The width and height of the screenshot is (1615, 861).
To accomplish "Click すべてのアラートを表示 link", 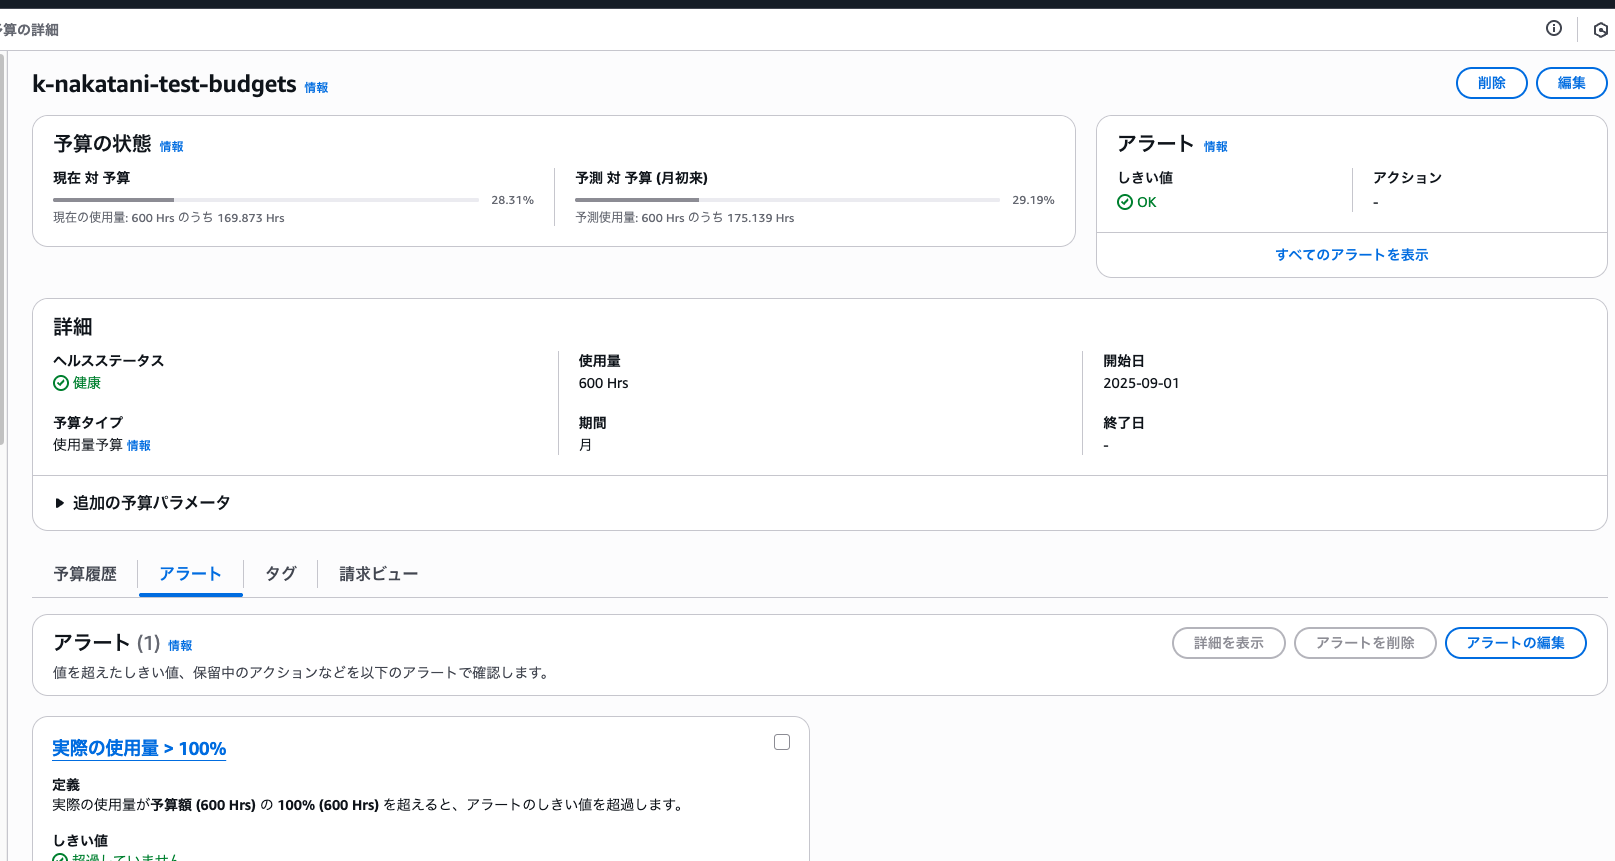I will (1351, 255).
